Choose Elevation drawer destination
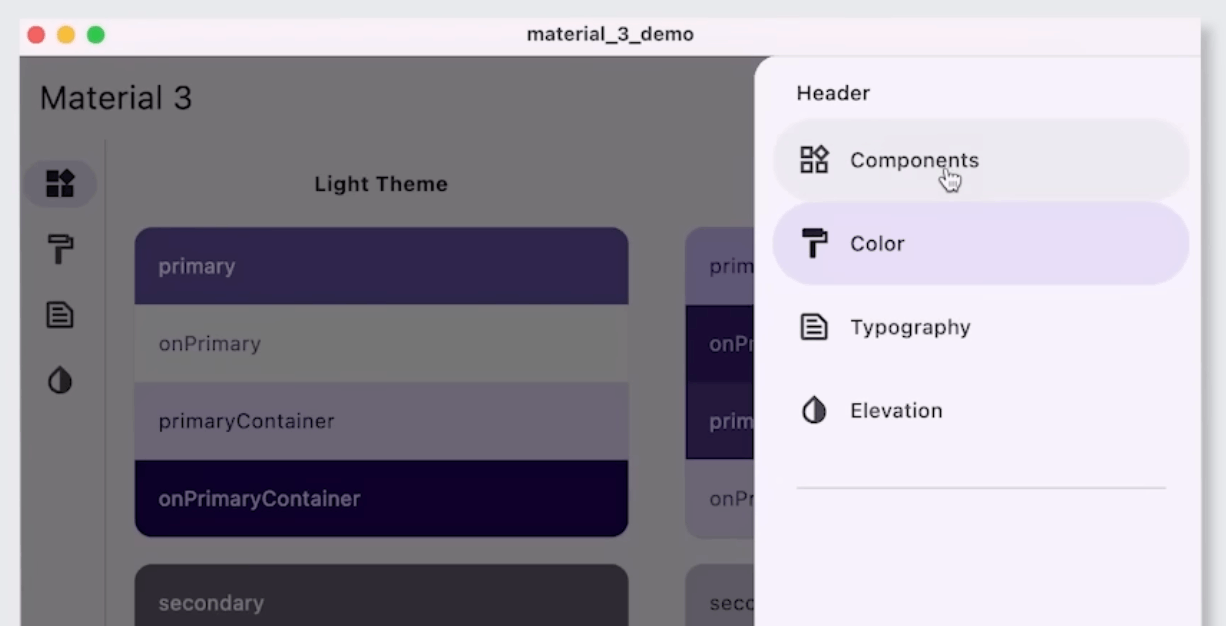Viewport: 1226px width, 626px height. coord(981,410)
